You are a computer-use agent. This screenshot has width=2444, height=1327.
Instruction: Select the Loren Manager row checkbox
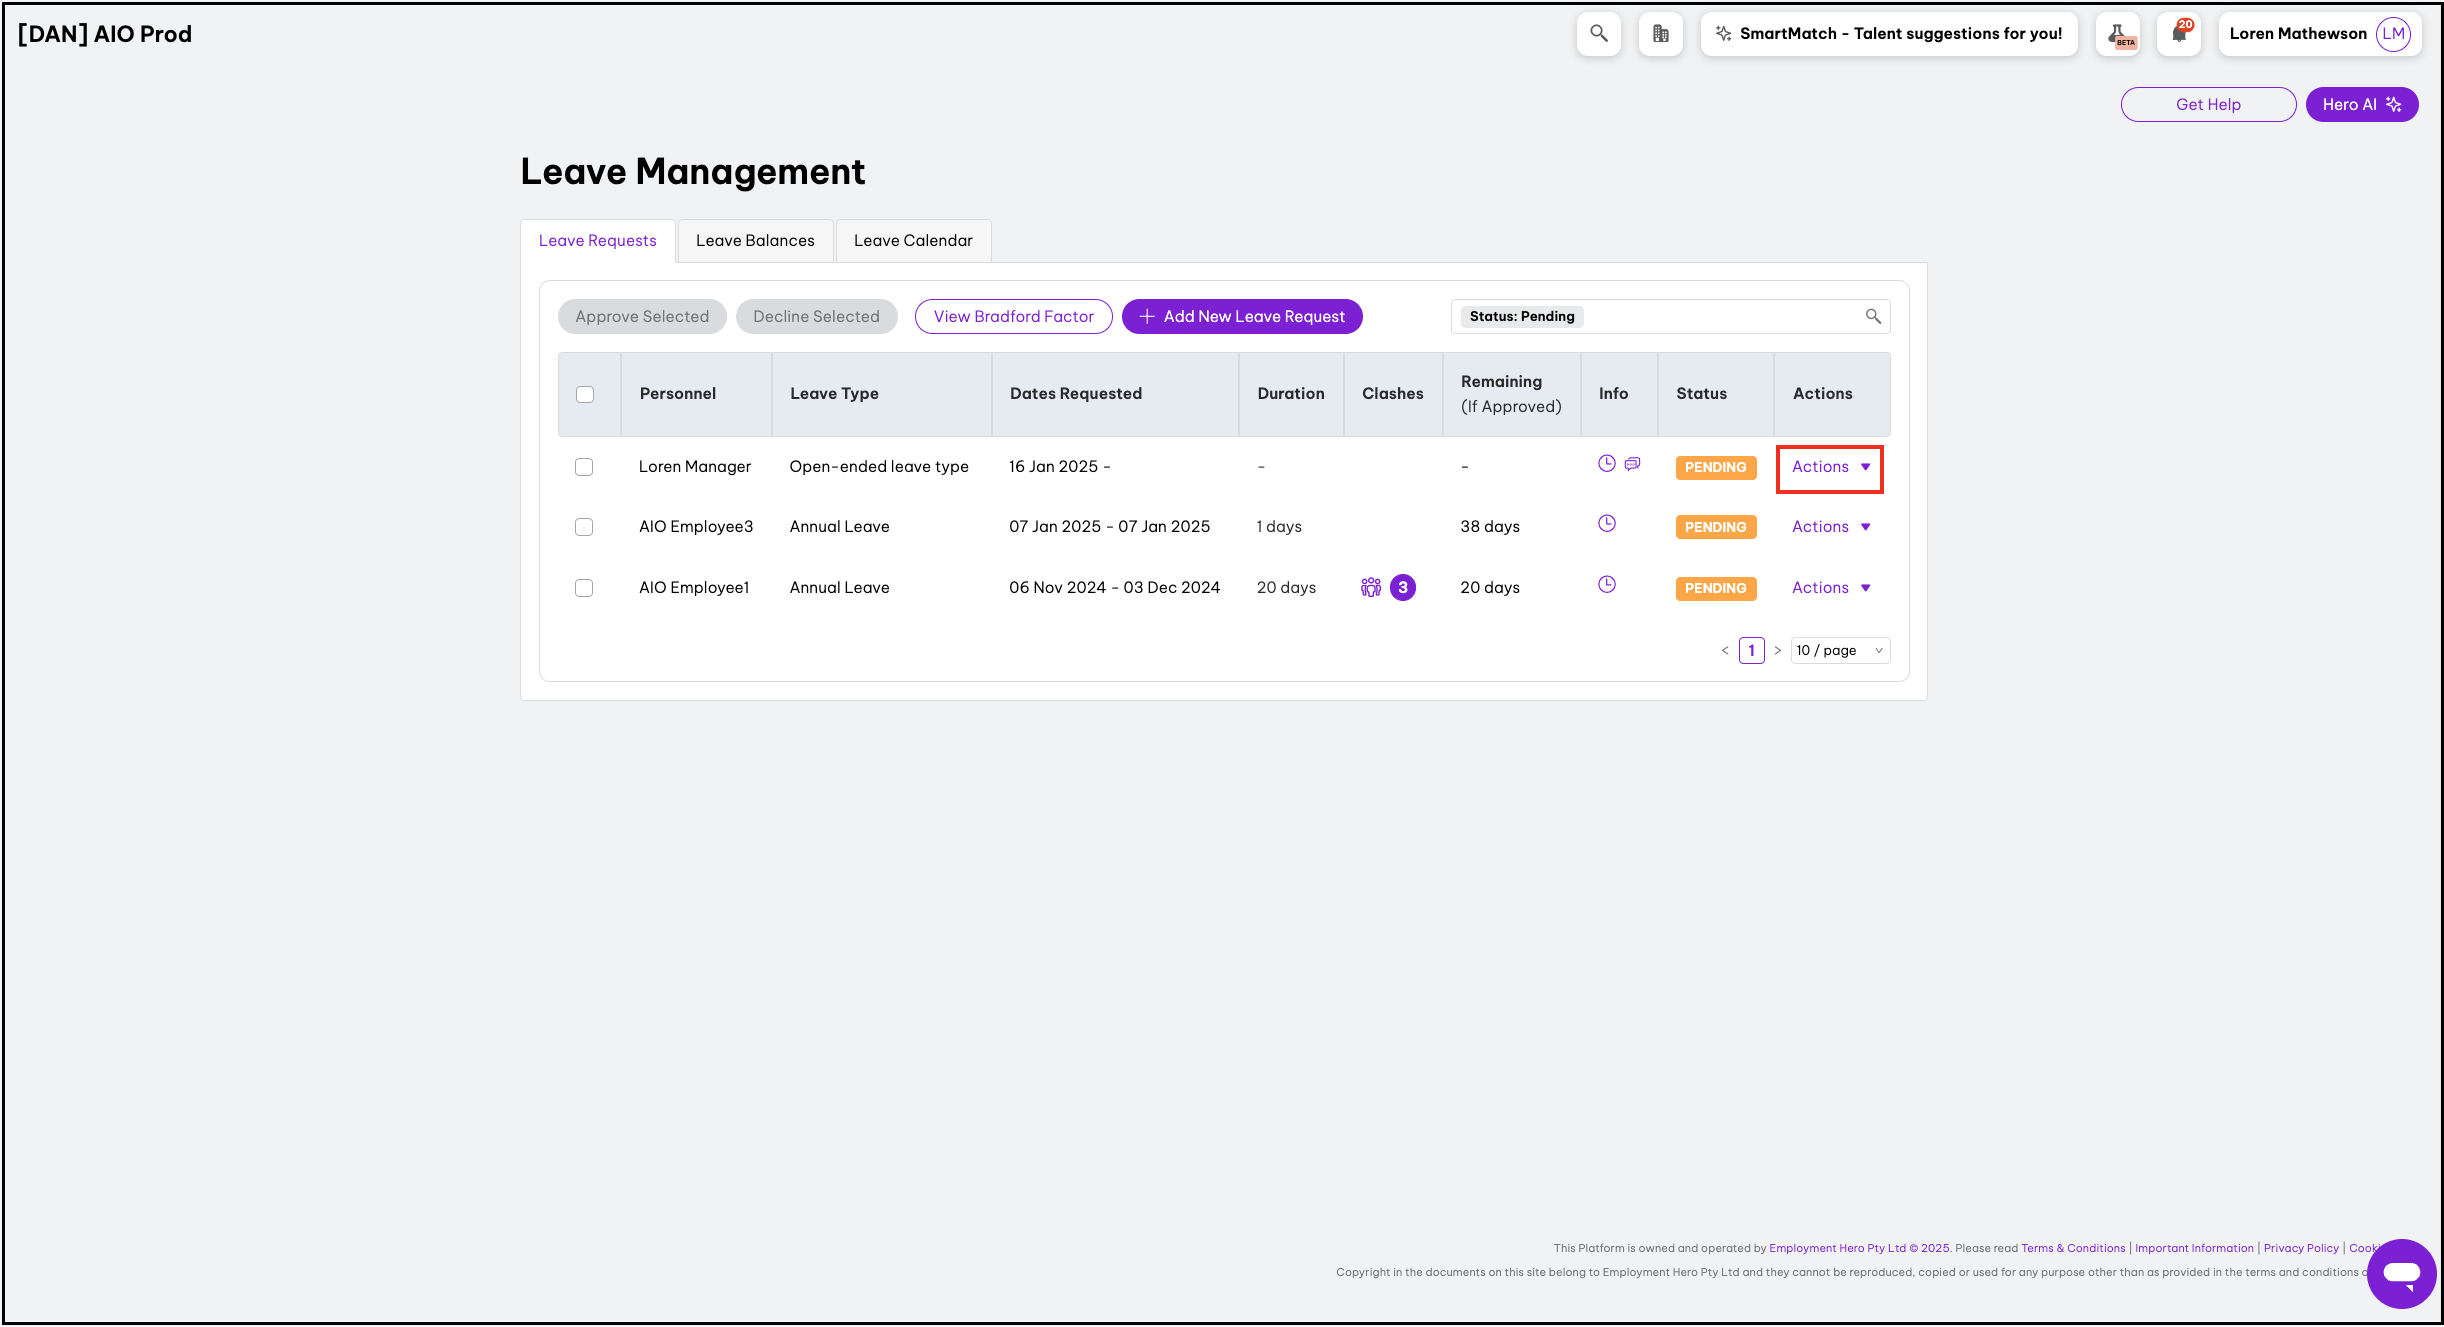(584, 467)
